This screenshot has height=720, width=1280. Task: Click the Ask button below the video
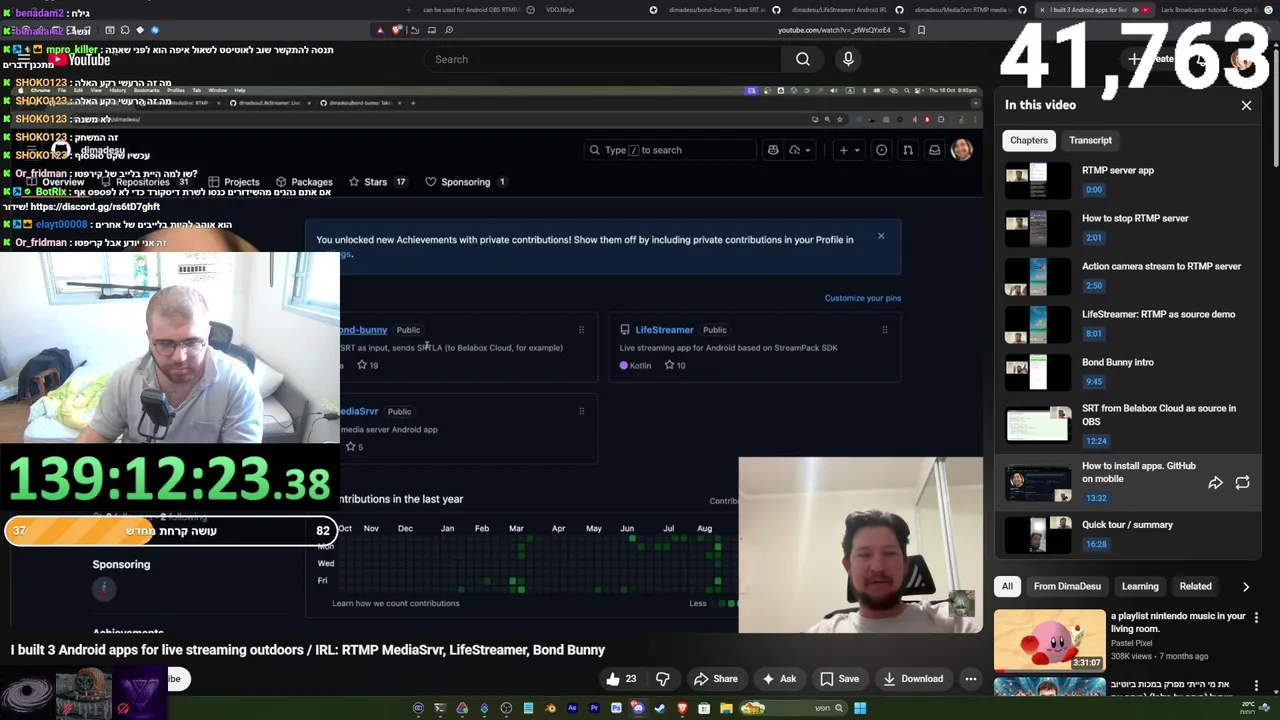(x=778, y=679)
